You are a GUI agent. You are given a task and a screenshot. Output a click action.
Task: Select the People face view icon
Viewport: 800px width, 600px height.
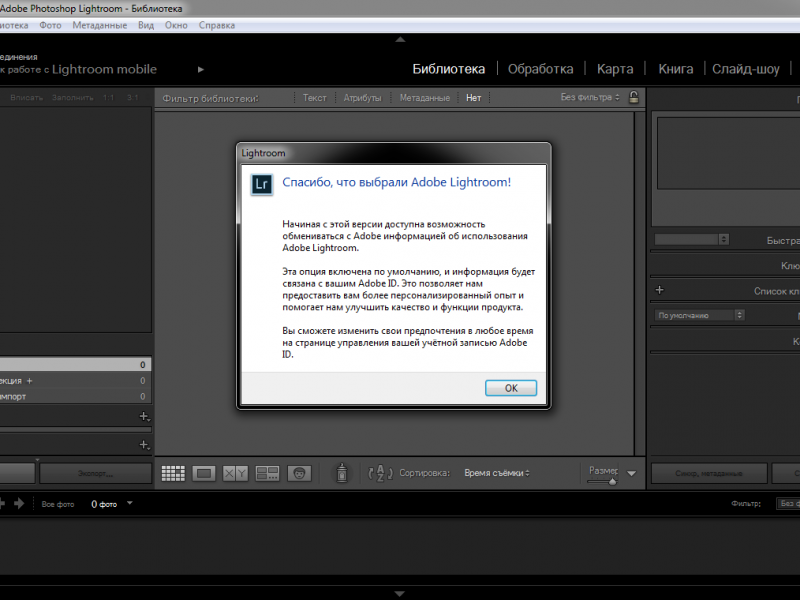tap(299, 473)
